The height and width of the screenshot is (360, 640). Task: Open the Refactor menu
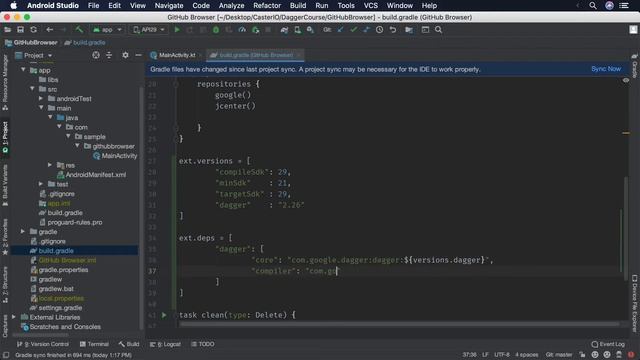tap(267, 6)
